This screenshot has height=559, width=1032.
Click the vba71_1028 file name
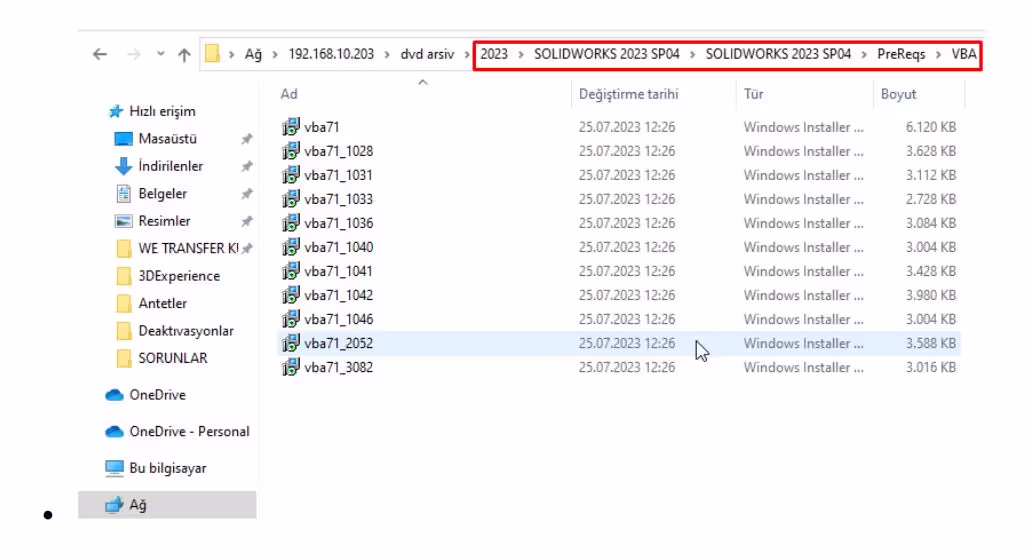point(338,151)
